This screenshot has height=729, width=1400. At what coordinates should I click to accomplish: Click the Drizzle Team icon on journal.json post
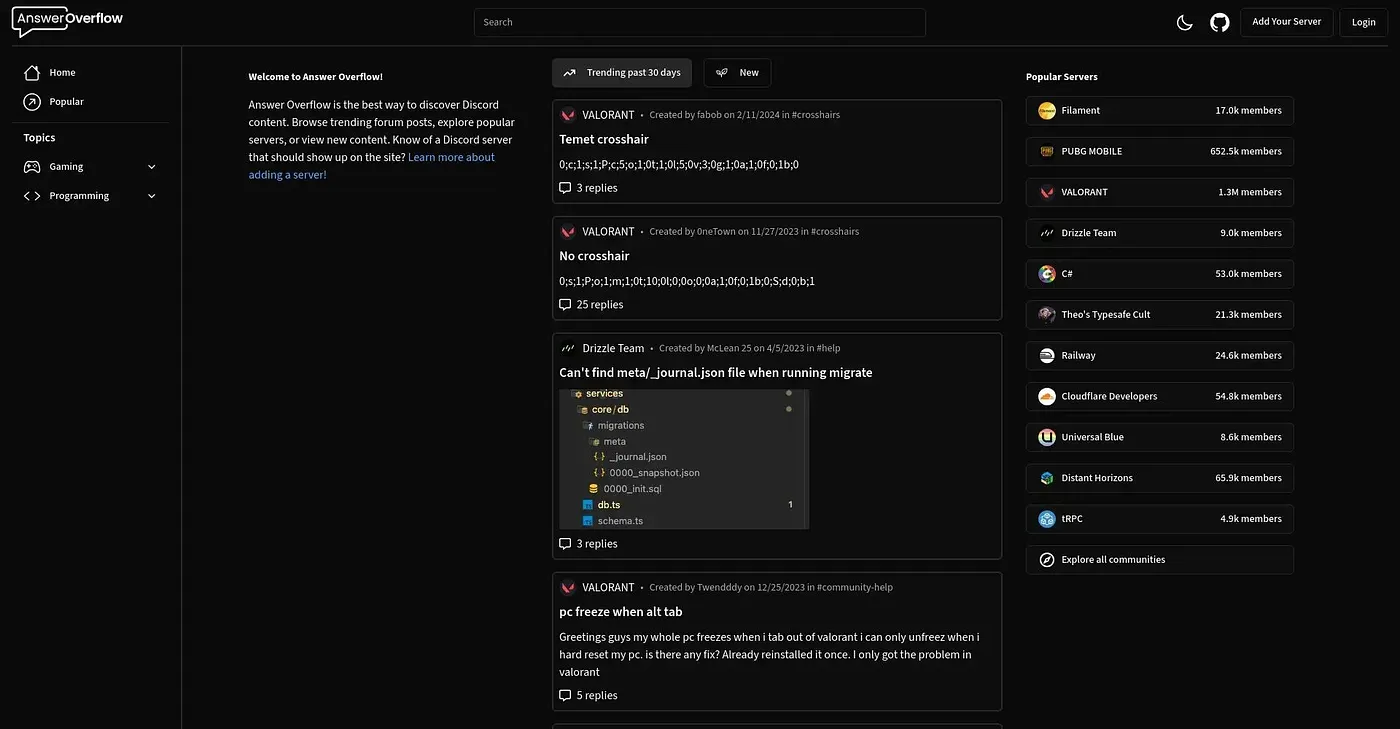(568, 348)
